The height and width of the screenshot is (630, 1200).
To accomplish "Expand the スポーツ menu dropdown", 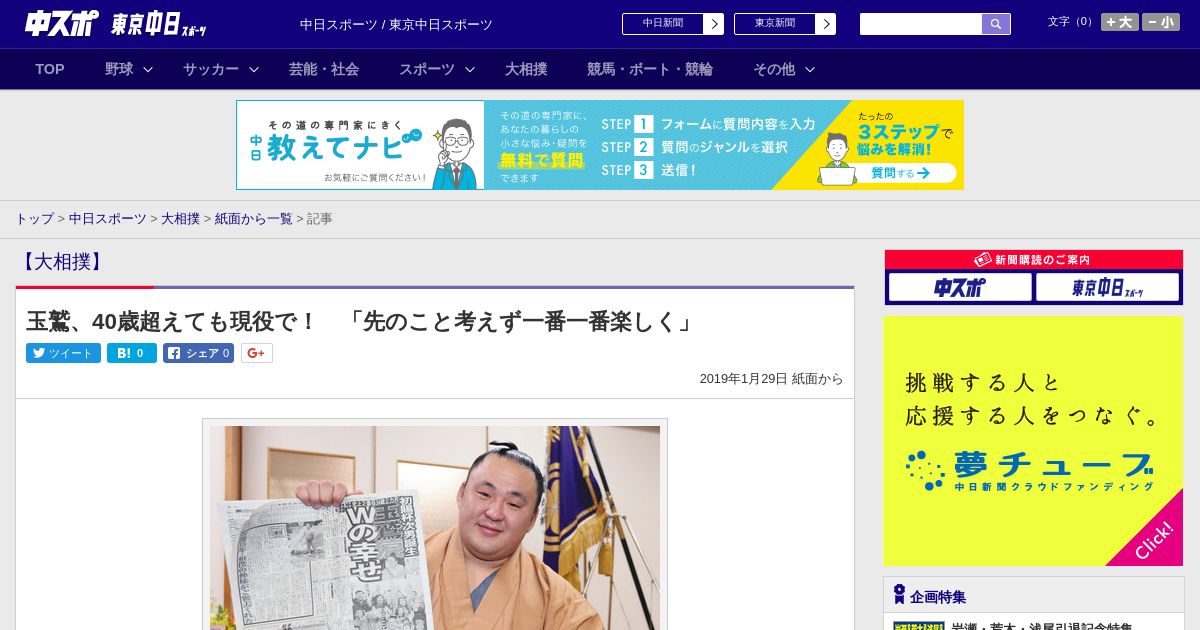I will click(437, 69).
